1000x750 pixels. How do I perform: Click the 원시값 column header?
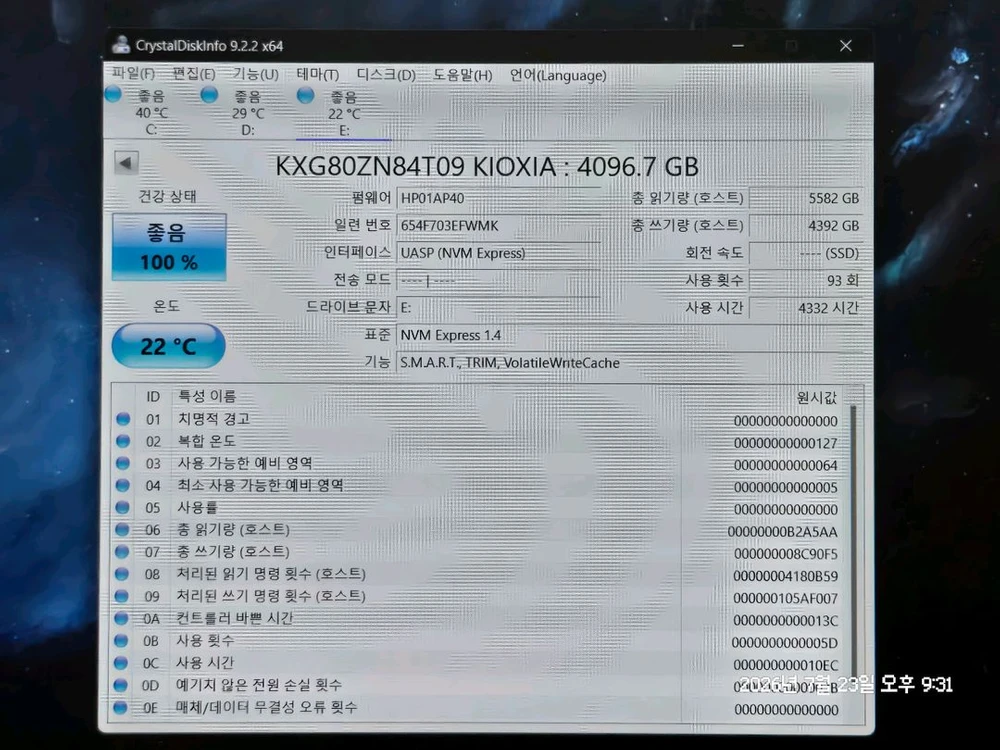(816, 397)
